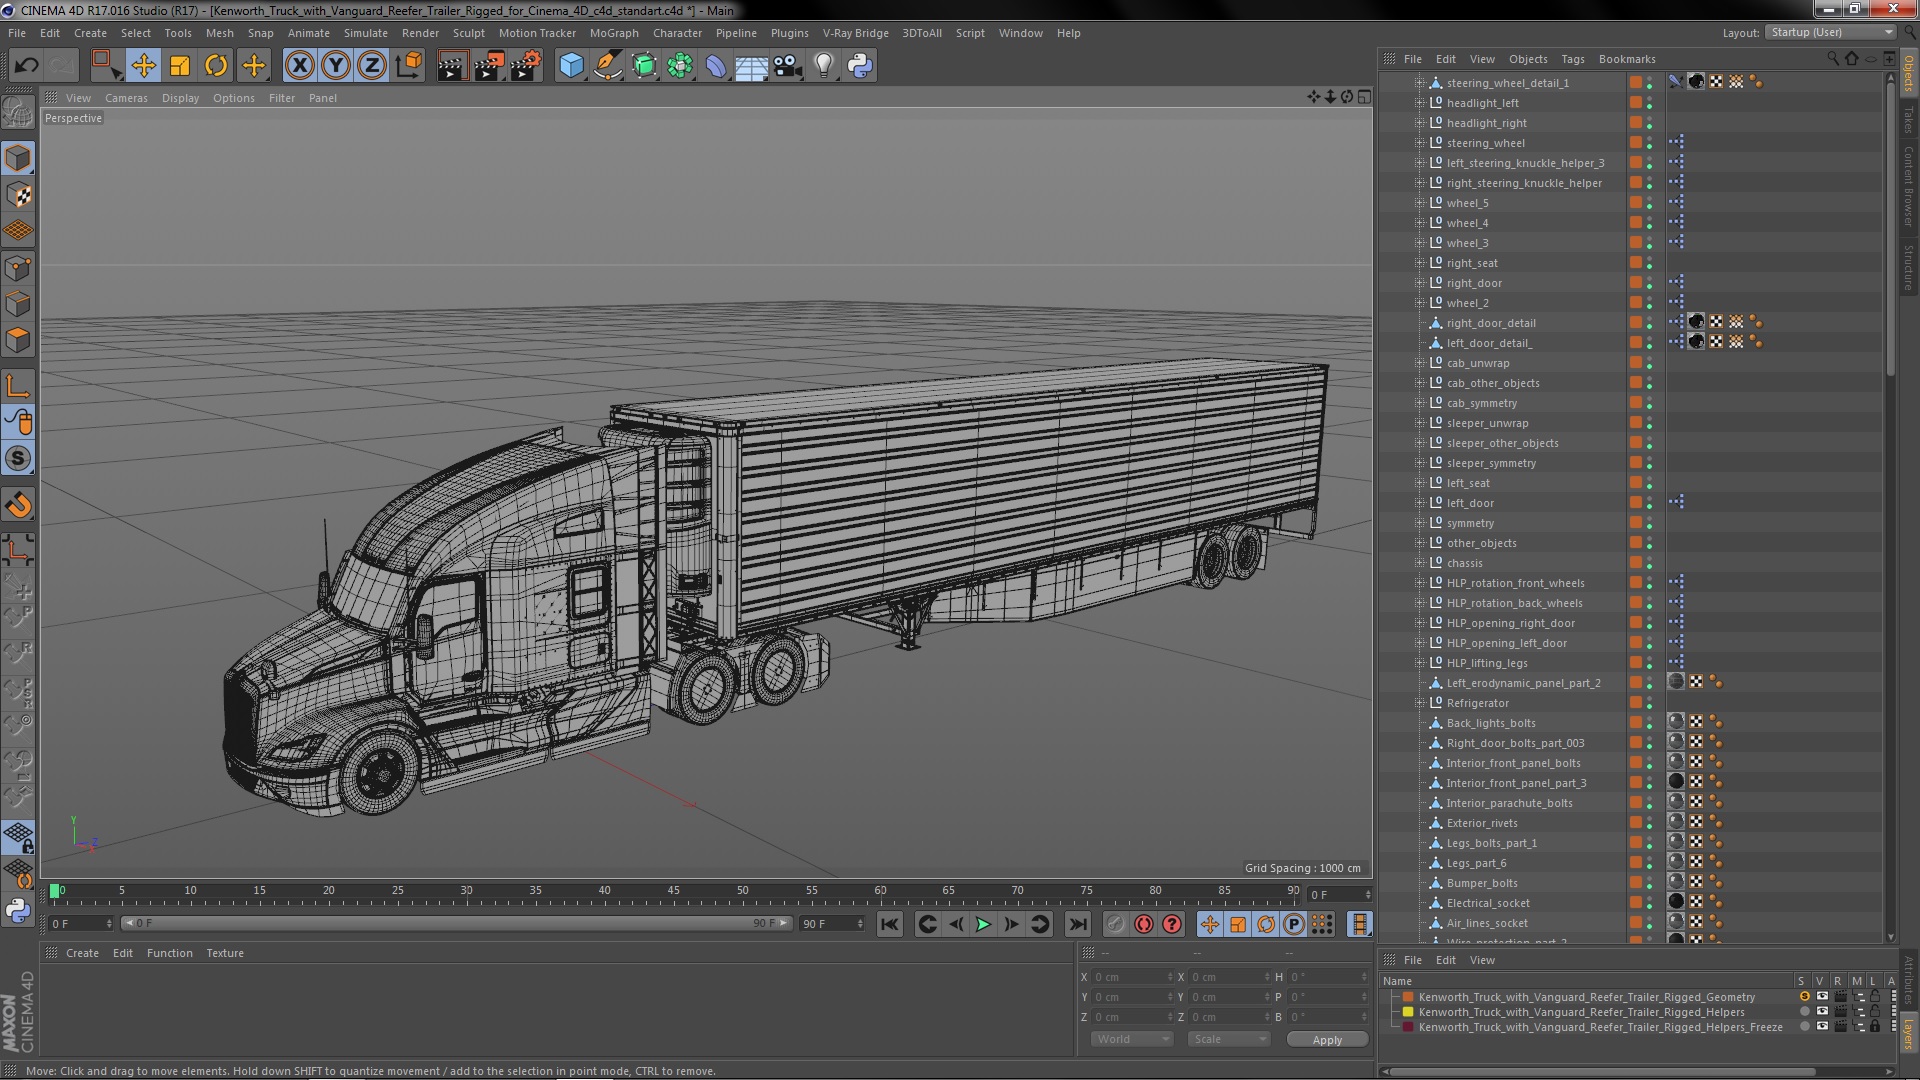Click material tag on Back_lights_bolts
Viewport: 1920px width, 1080px height.
1677,722
